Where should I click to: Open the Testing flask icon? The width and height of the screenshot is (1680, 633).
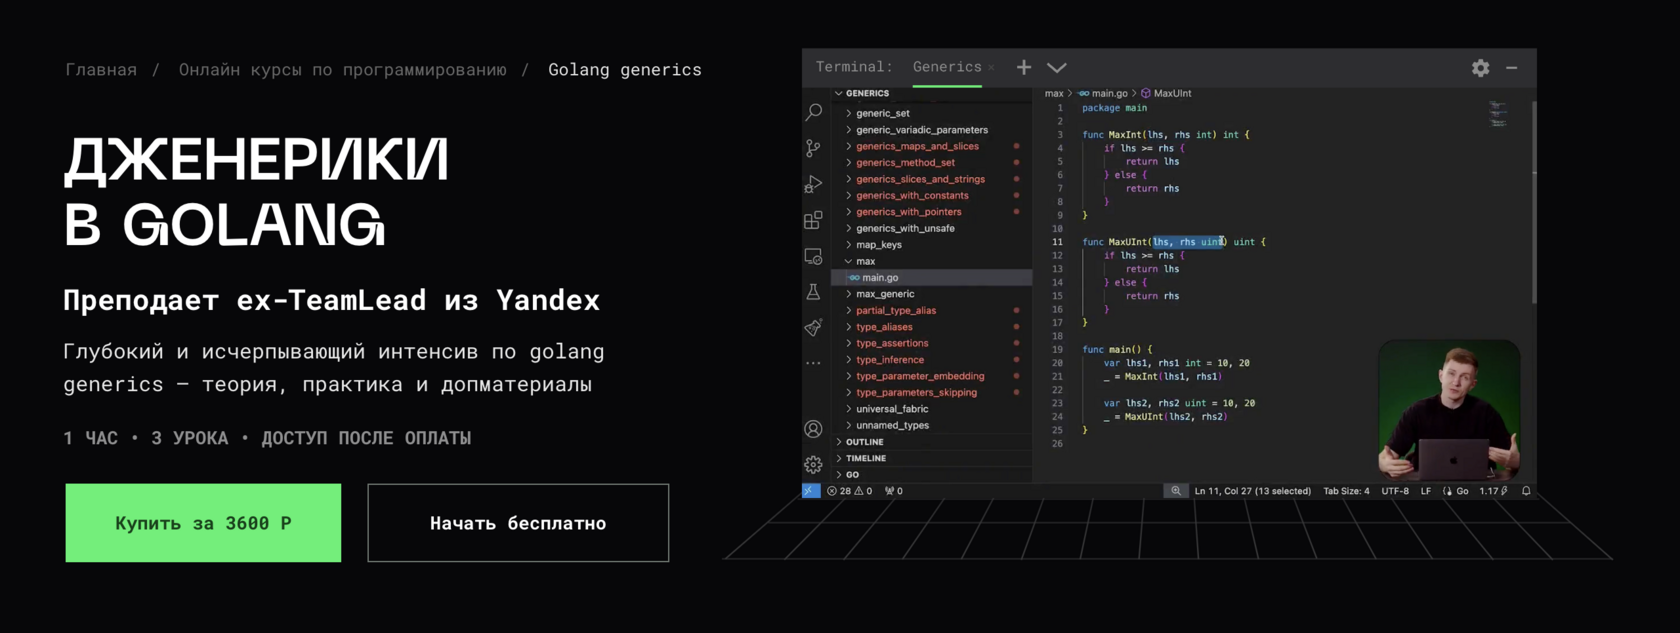(x=814, y=292)
